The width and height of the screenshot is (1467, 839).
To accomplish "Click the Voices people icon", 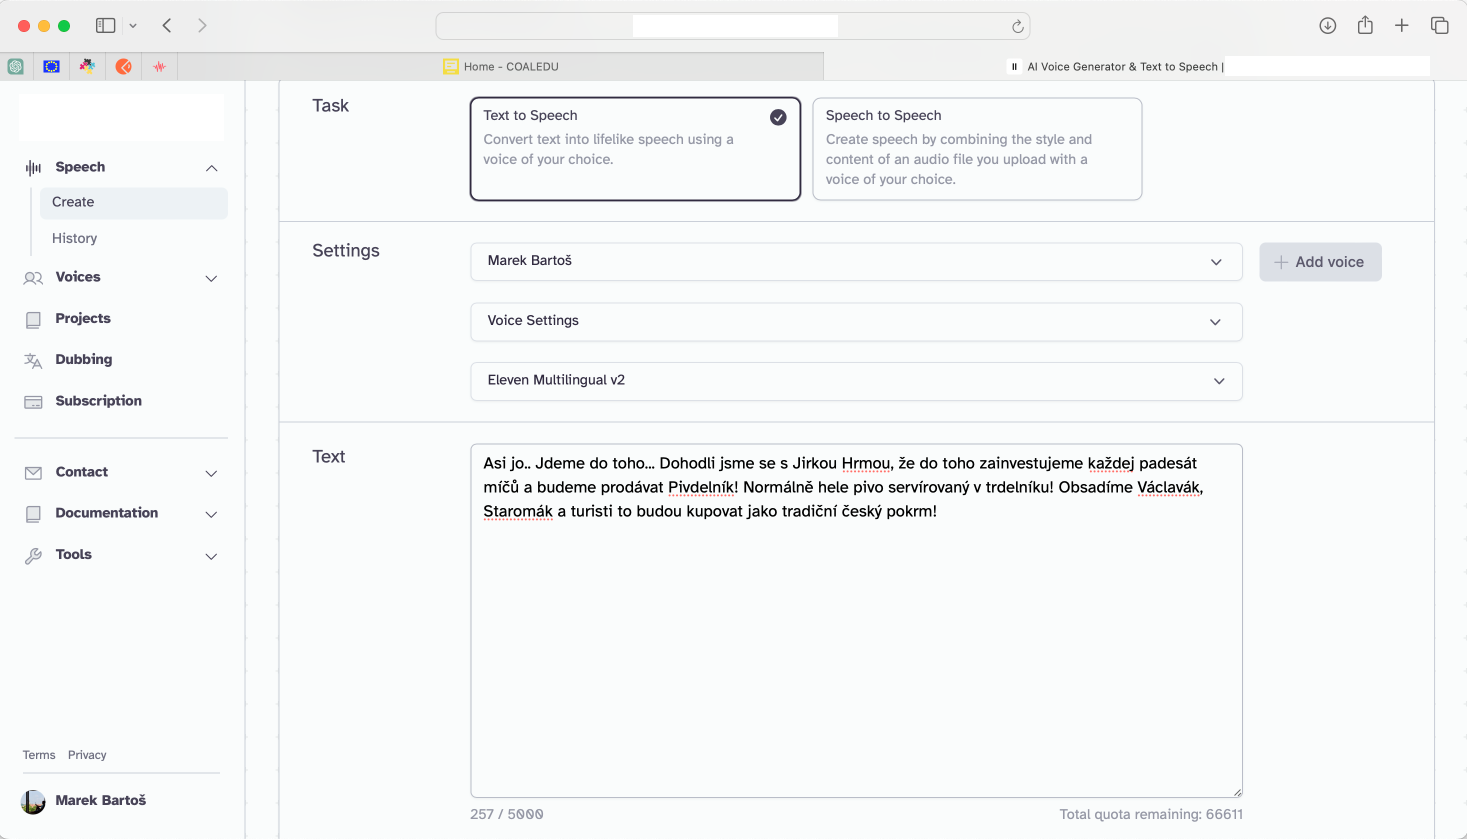I will click(x=33, y=278).
